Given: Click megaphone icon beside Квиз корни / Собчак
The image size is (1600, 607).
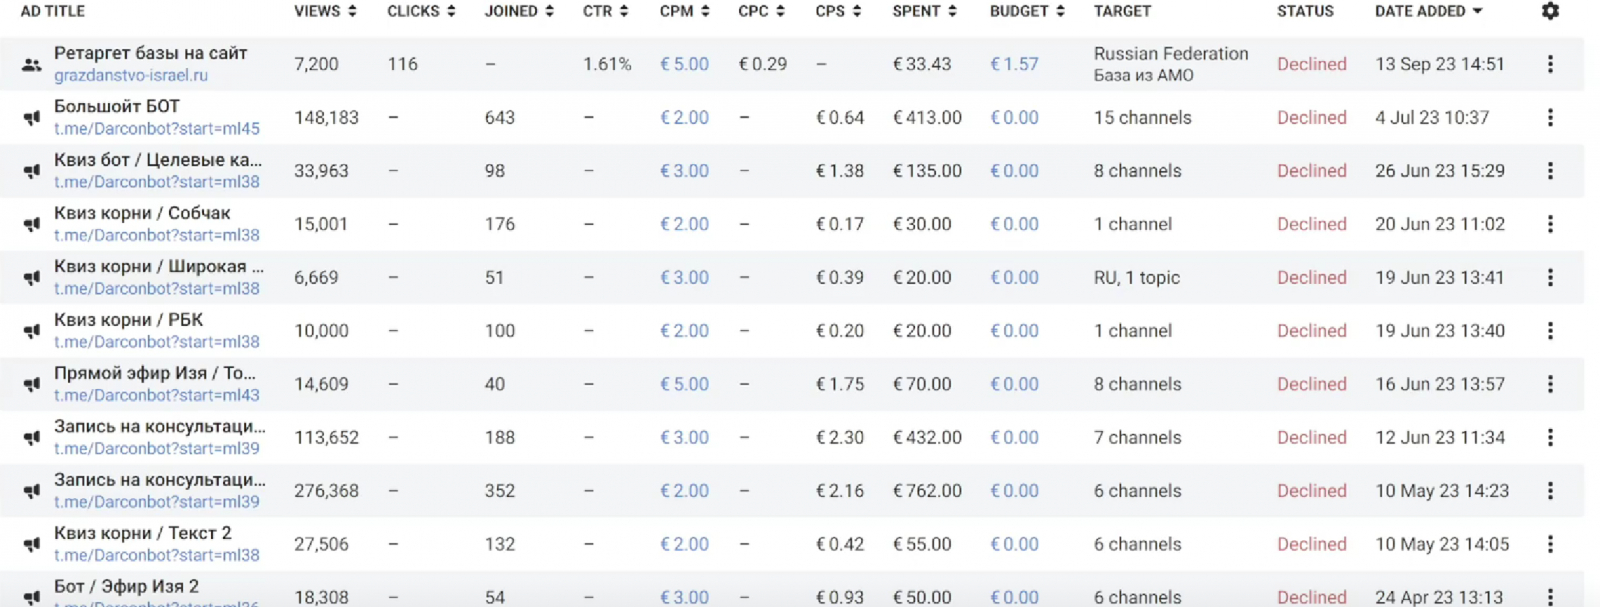Looking at the screenshot, I should 32,225.
